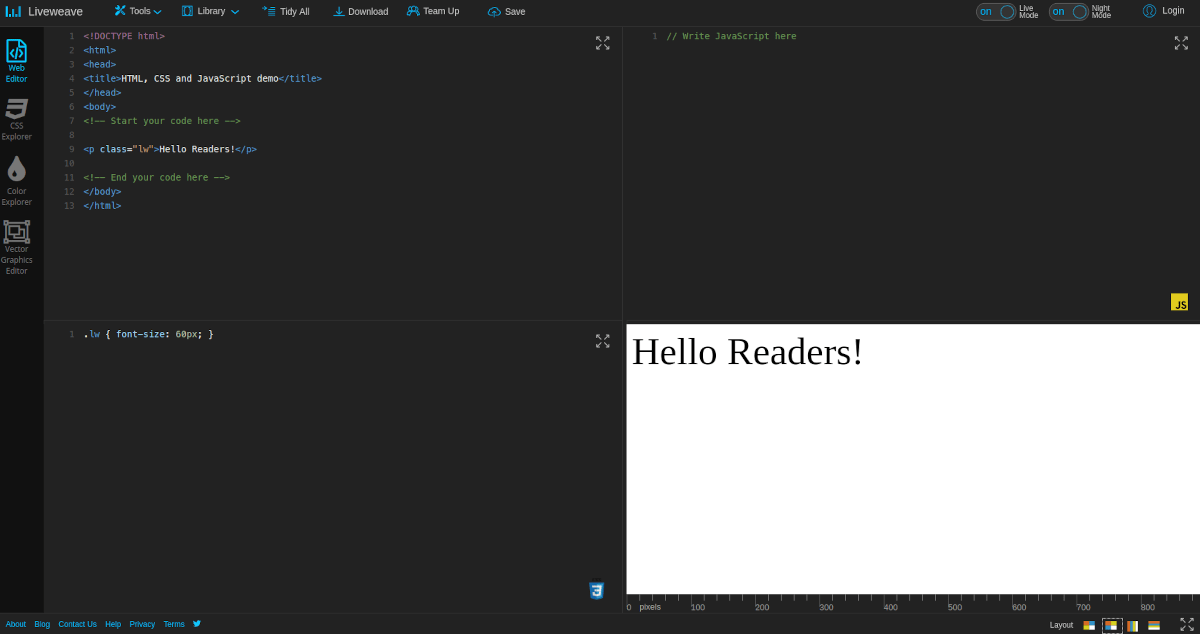Viewport: 1200px width, 634px height.
Task: Open the Twitter bird link
Action: tap(197, 623)
